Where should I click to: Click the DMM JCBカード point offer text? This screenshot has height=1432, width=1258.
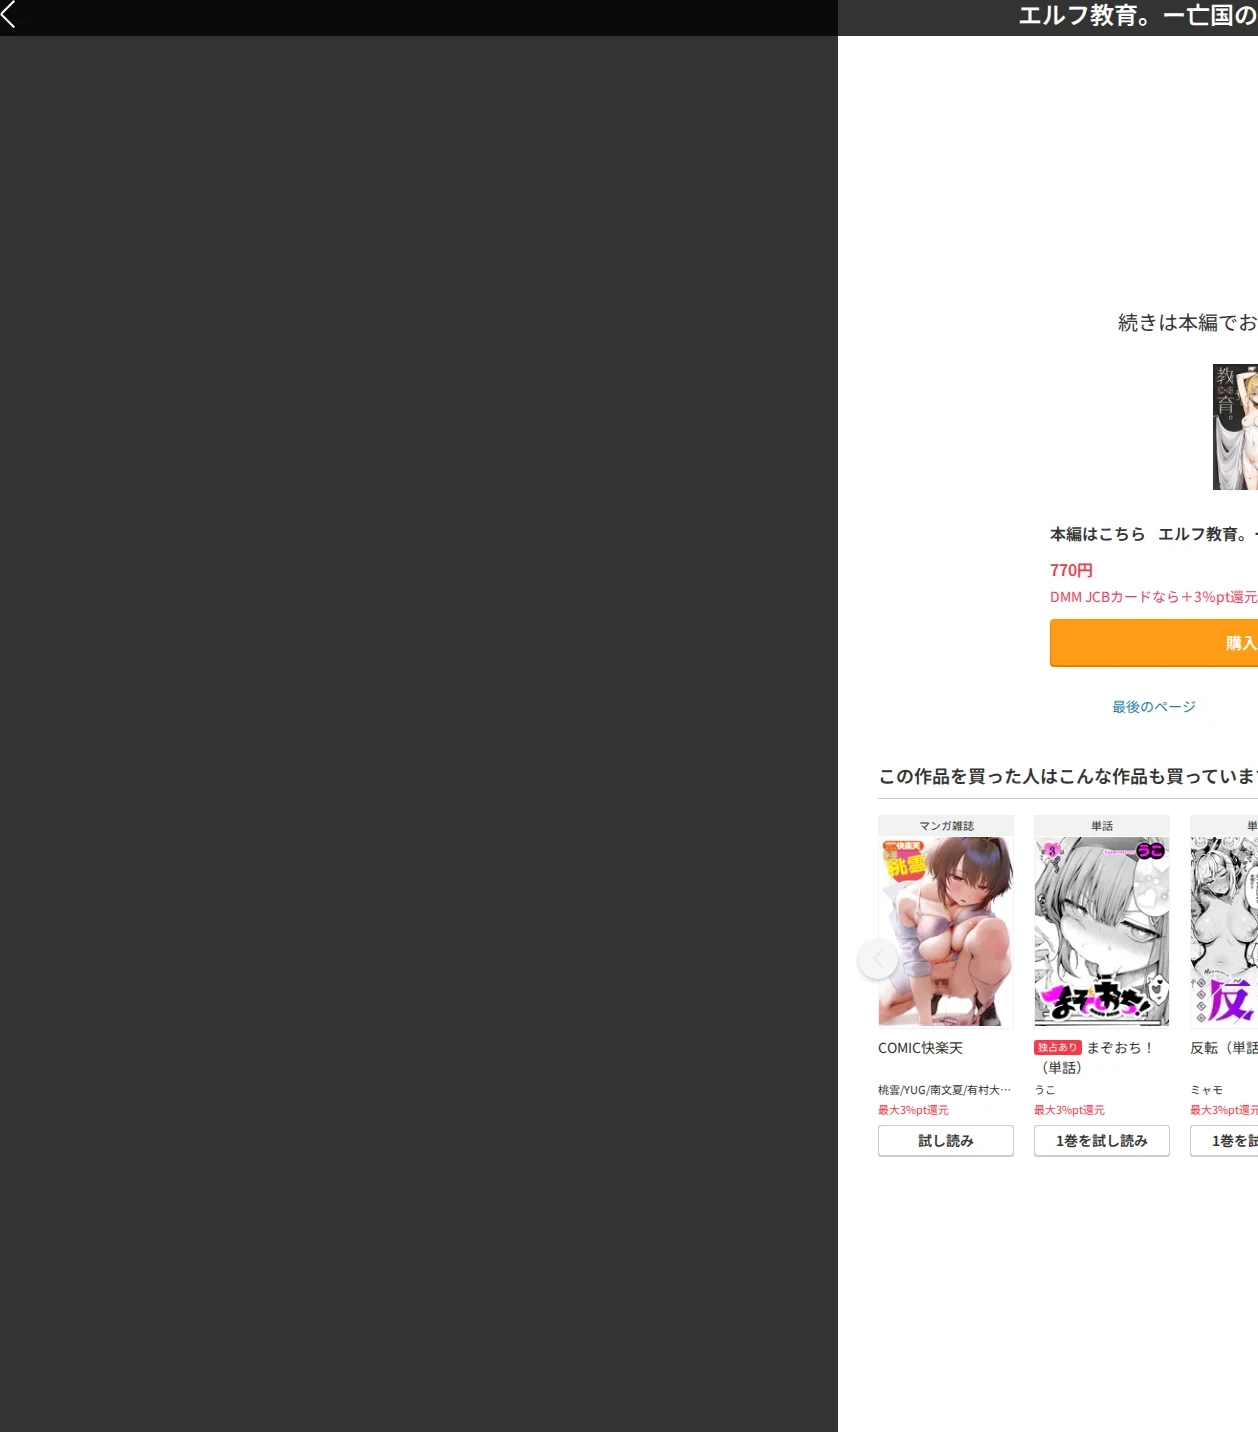point(1154,597)
